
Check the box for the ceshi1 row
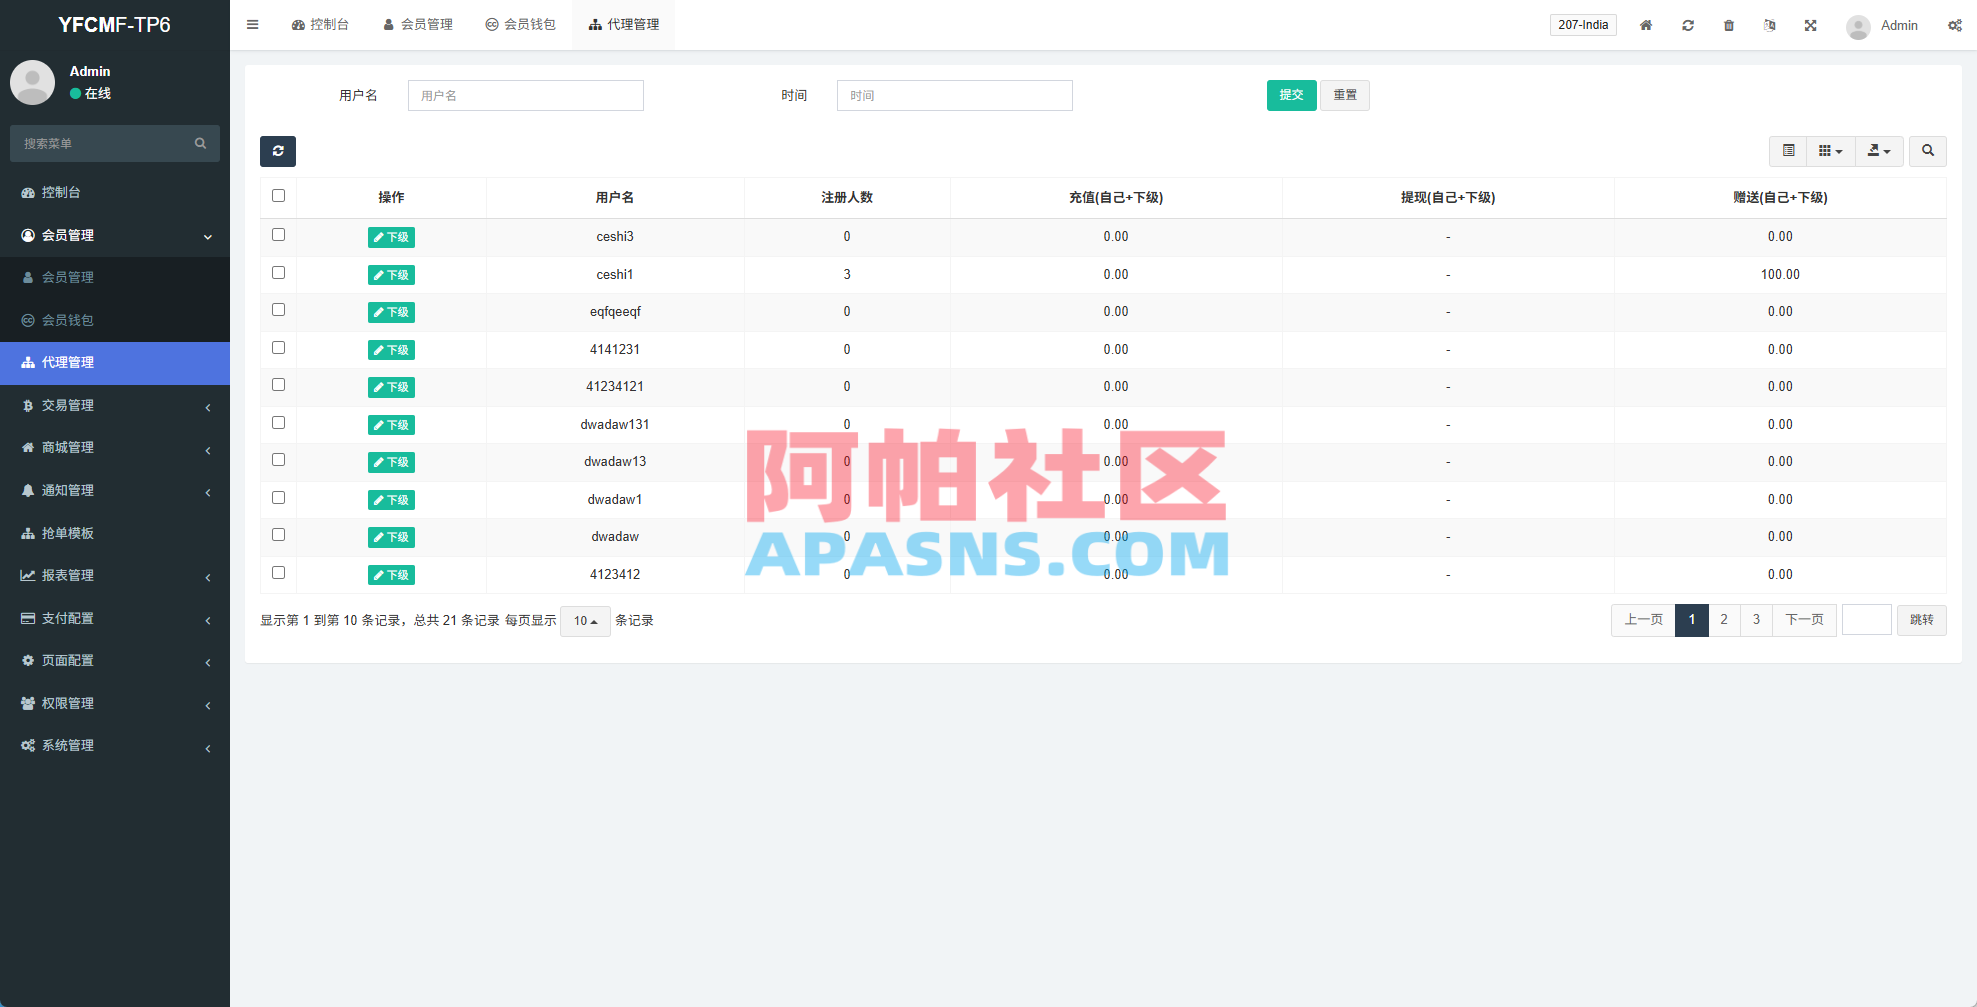pos(279,273)
